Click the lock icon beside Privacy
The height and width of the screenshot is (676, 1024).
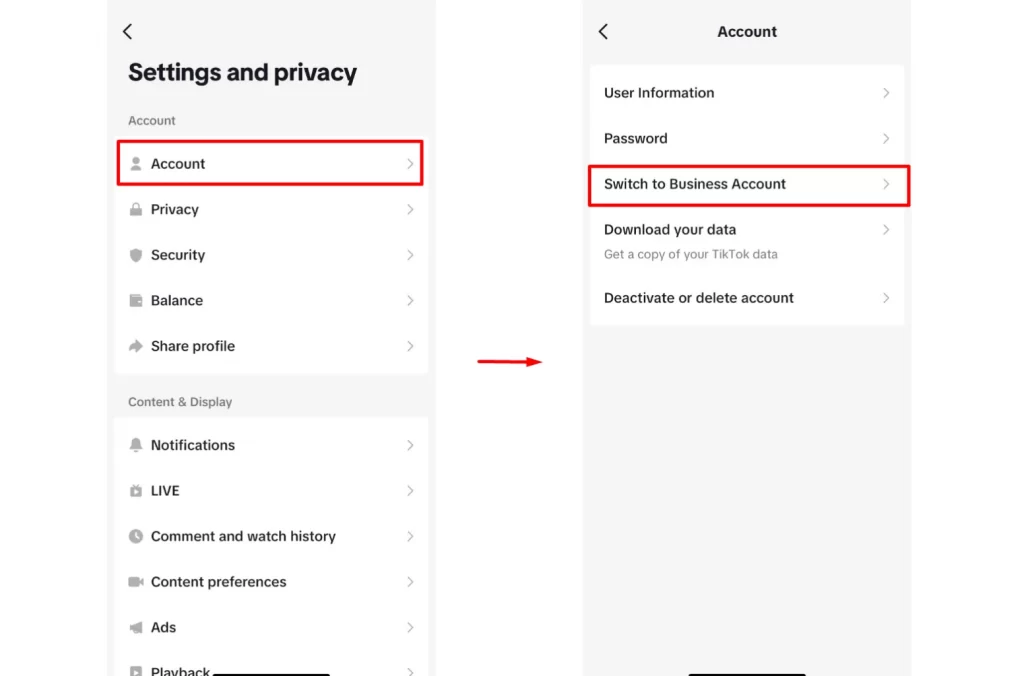[x=136, y=210]
